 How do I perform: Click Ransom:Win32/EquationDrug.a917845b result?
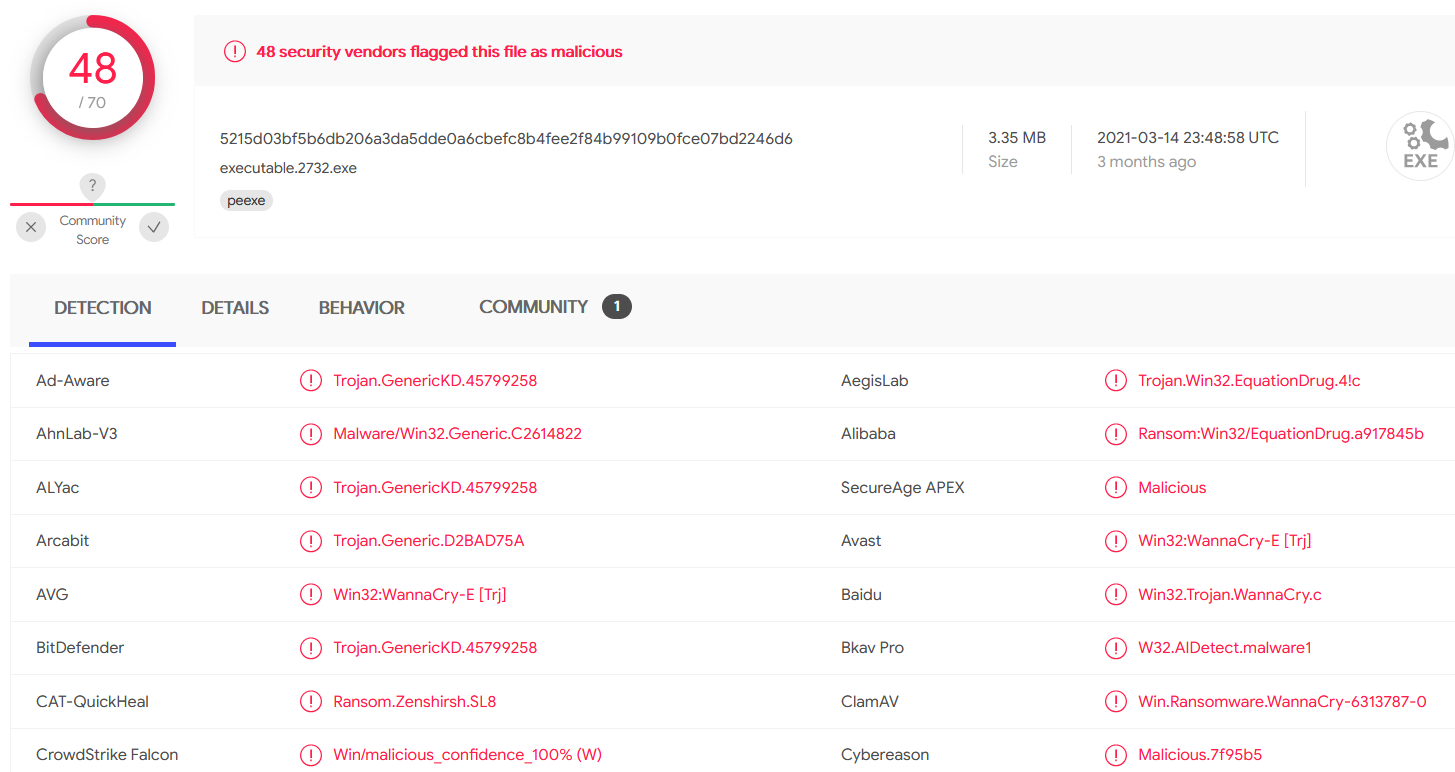pos(1281,434)
